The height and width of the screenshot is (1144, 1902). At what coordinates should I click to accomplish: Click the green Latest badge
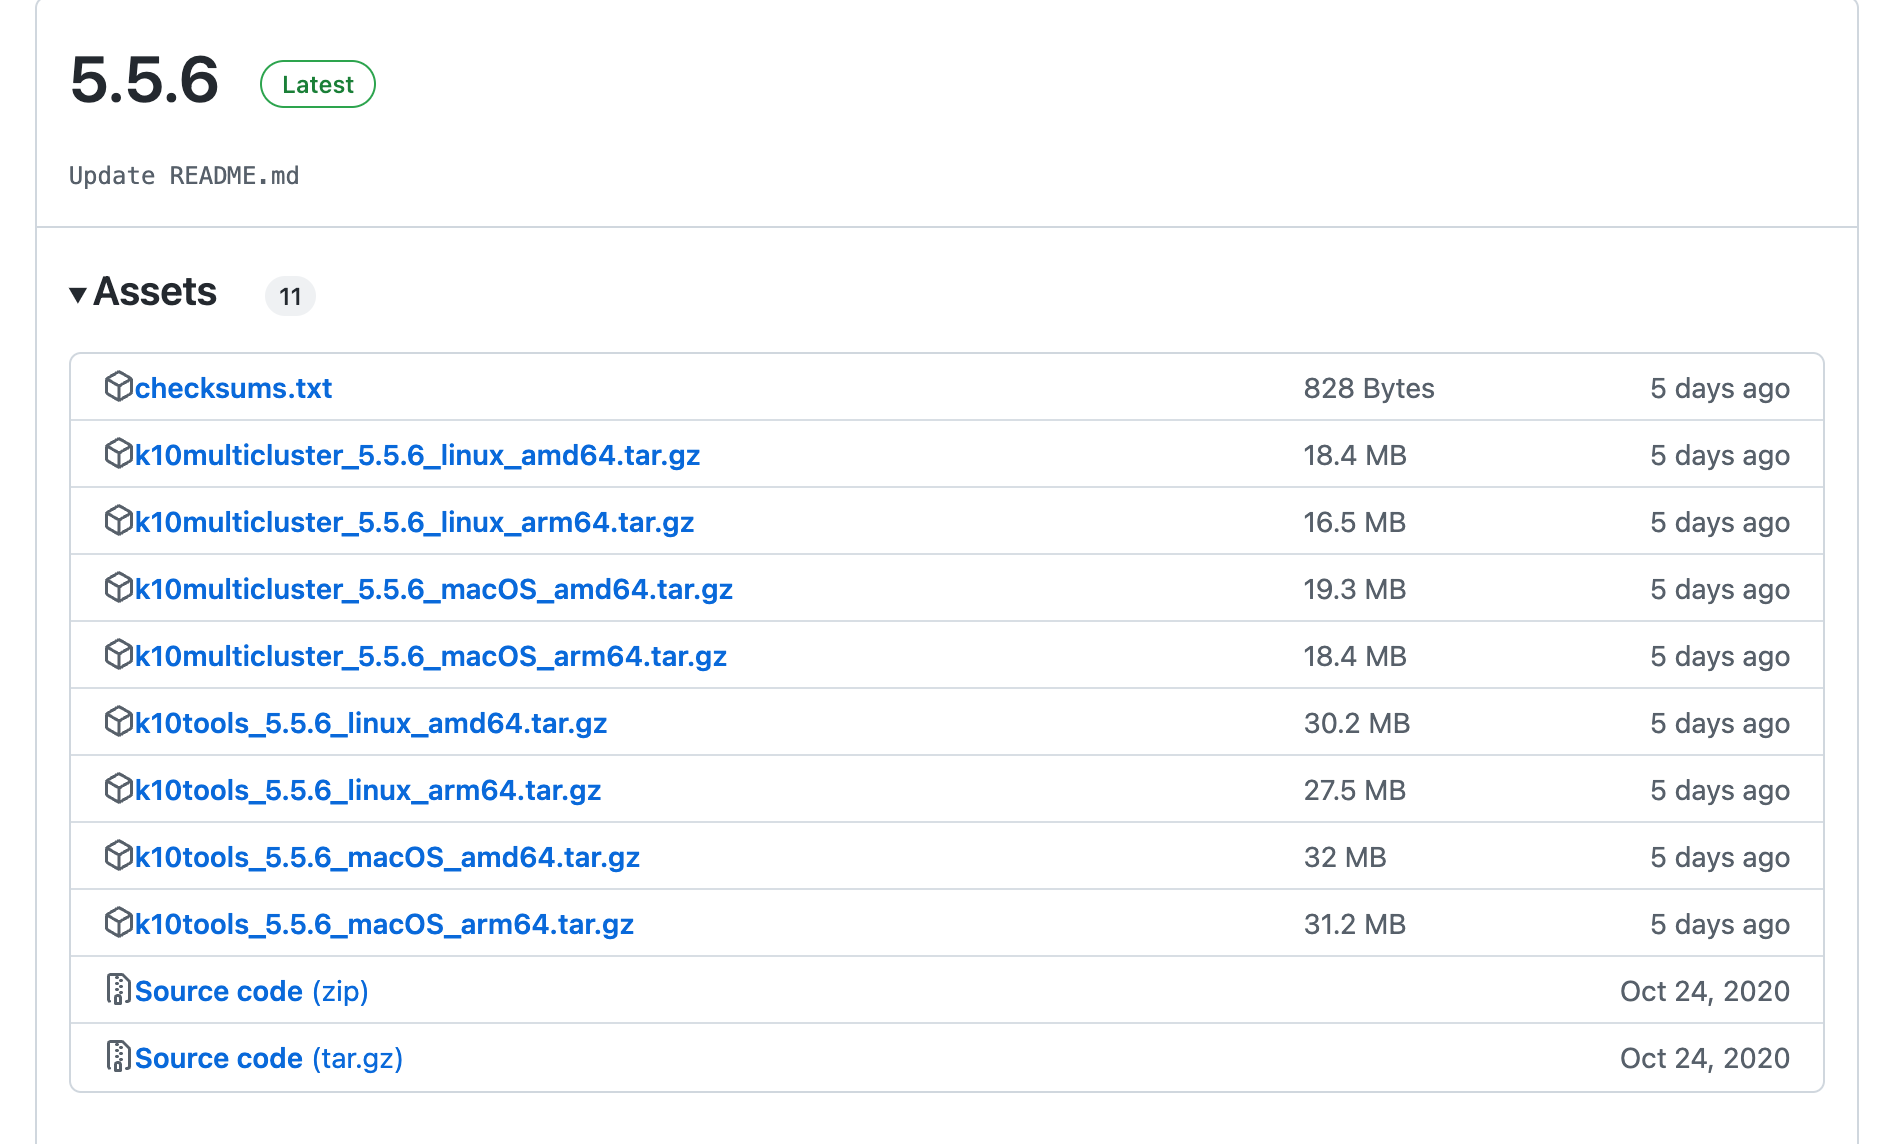click(318, 84)
